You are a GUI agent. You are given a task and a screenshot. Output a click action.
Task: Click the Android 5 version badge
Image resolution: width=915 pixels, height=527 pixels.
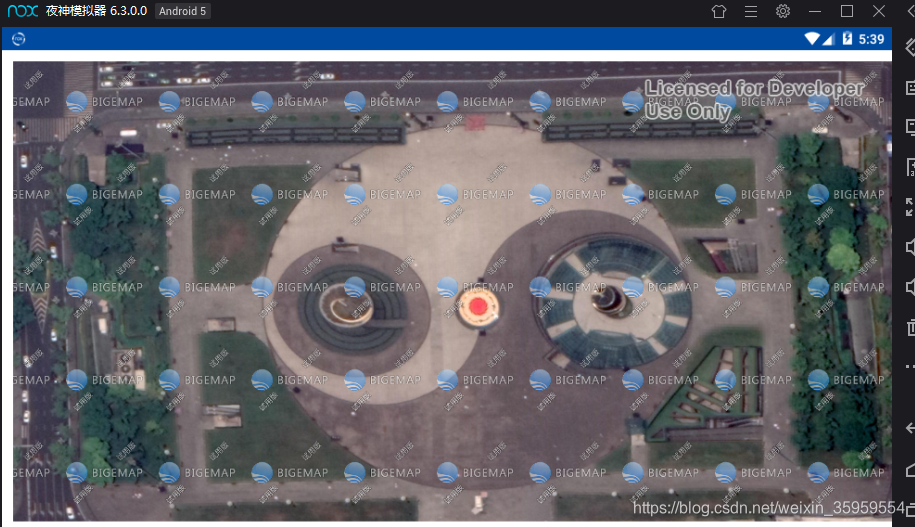pyautogui.click(x=183, y=11)
